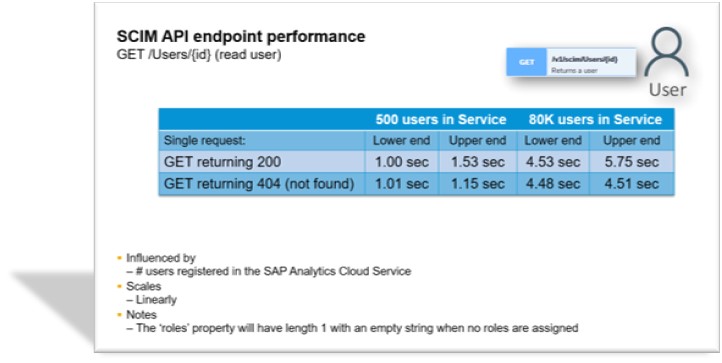Click the '80K users in Service' column header
Image resolution: width=722 pixels, height=363 pixels.
click(x=595, y=120)
